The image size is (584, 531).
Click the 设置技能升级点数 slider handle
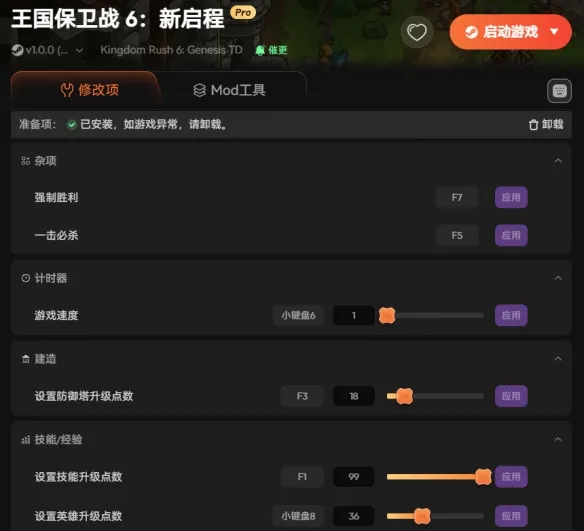483,477
